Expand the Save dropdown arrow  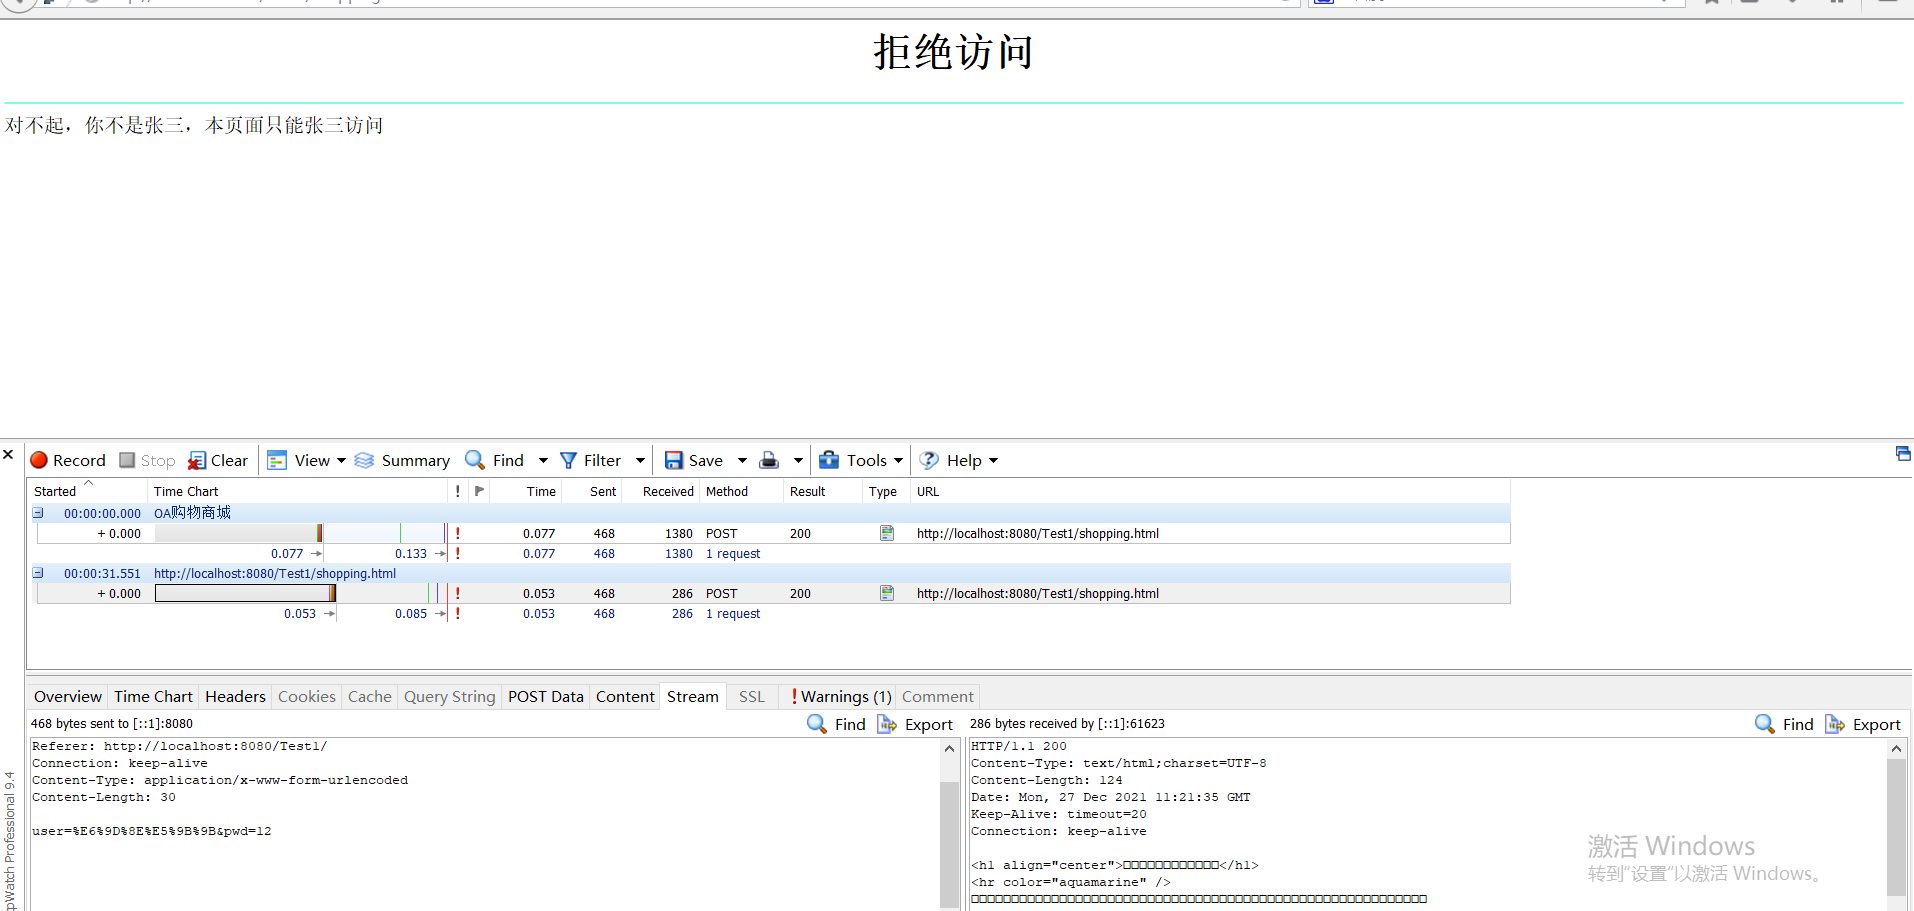[742, 461]
